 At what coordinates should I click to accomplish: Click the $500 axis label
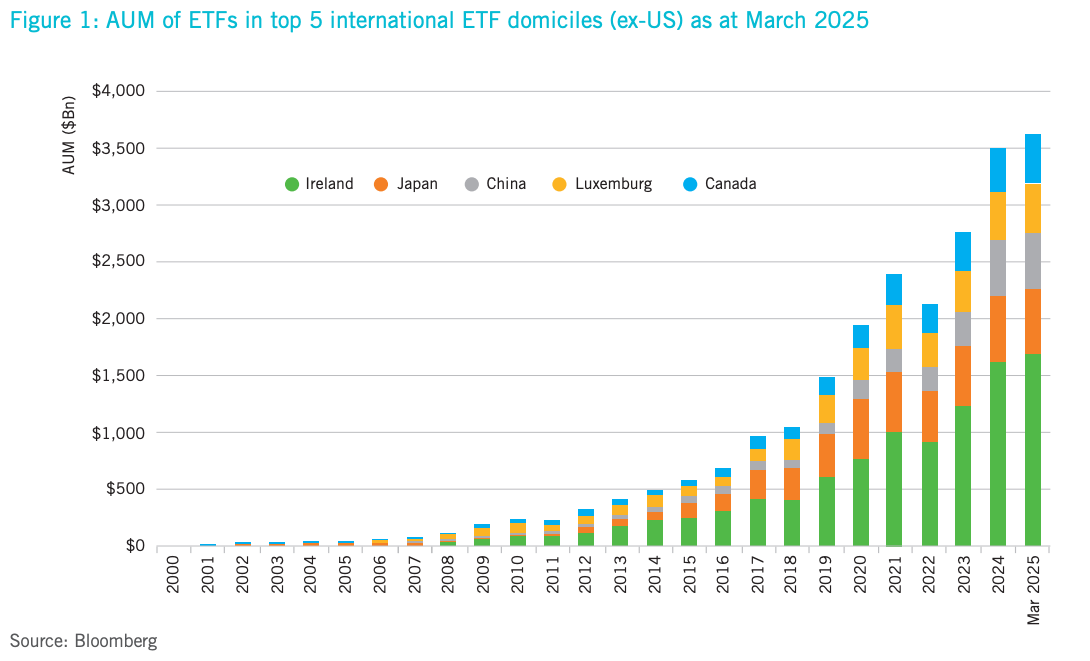(125, 489)
